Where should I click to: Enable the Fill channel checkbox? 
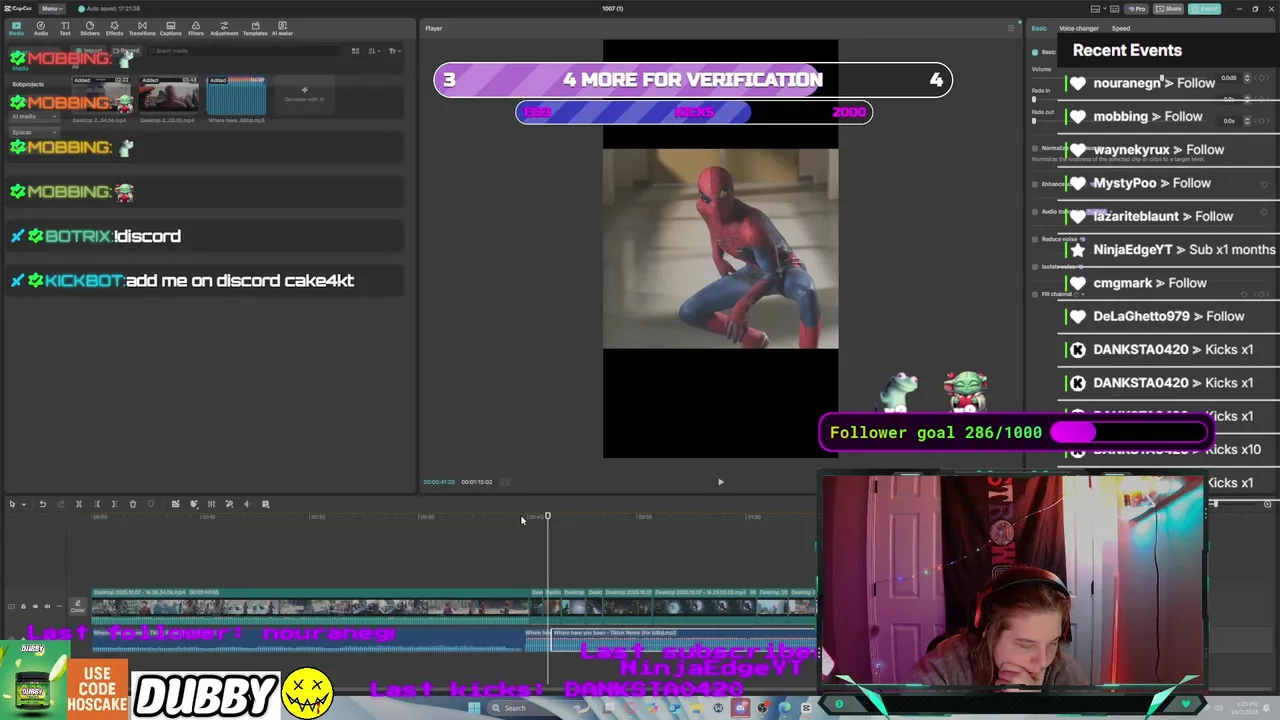1035,294
